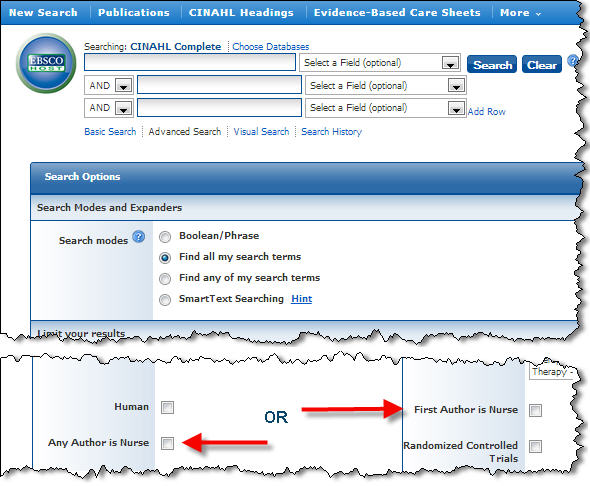Switch to Basic Search
This screenshot has height=486, width=590.
click(110, 132)
